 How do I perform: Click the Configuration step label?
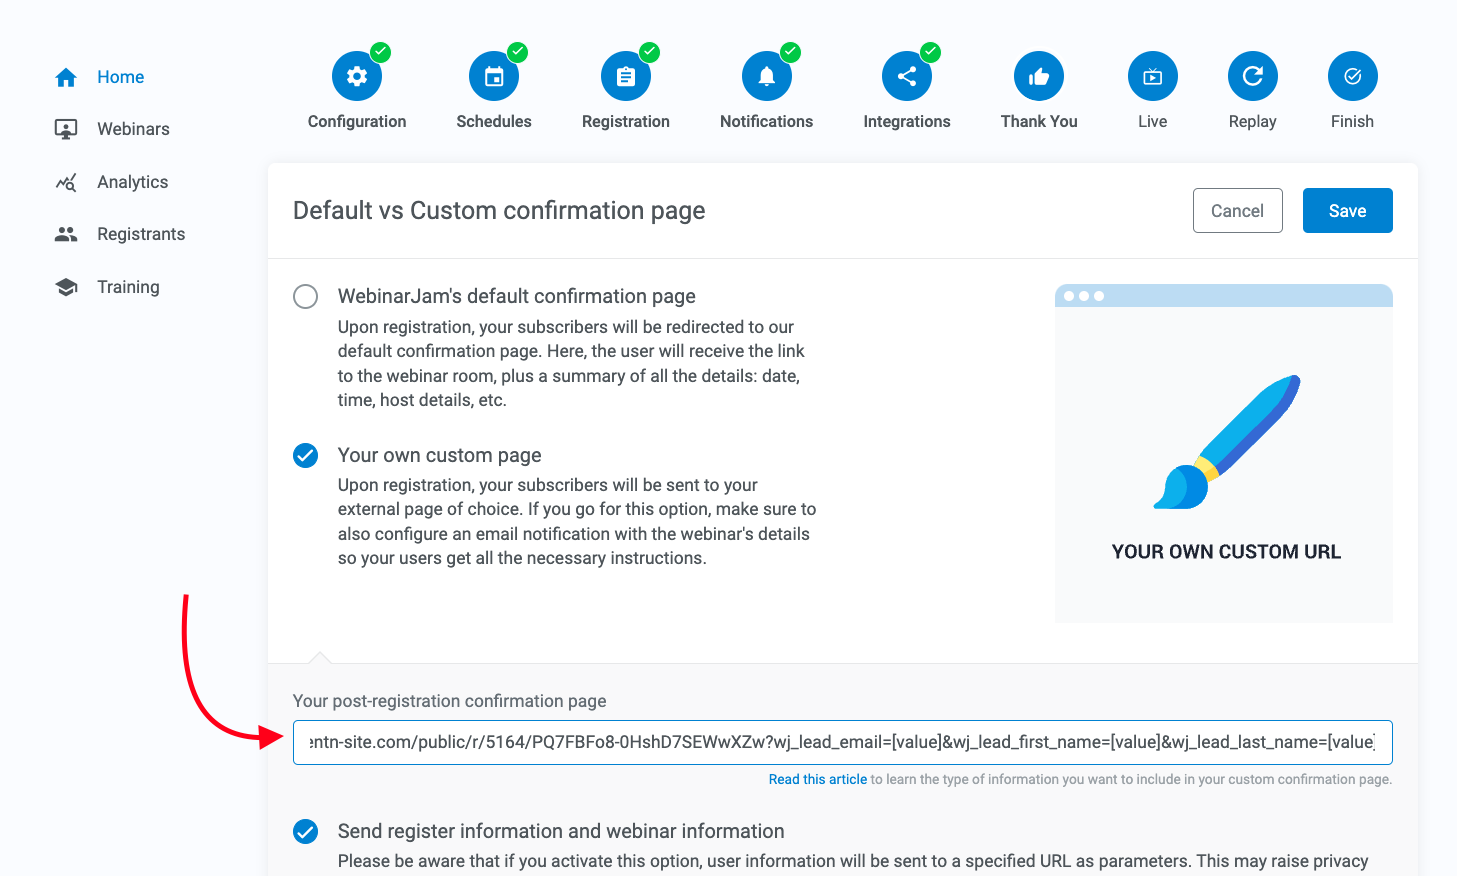tap(357, 121)
